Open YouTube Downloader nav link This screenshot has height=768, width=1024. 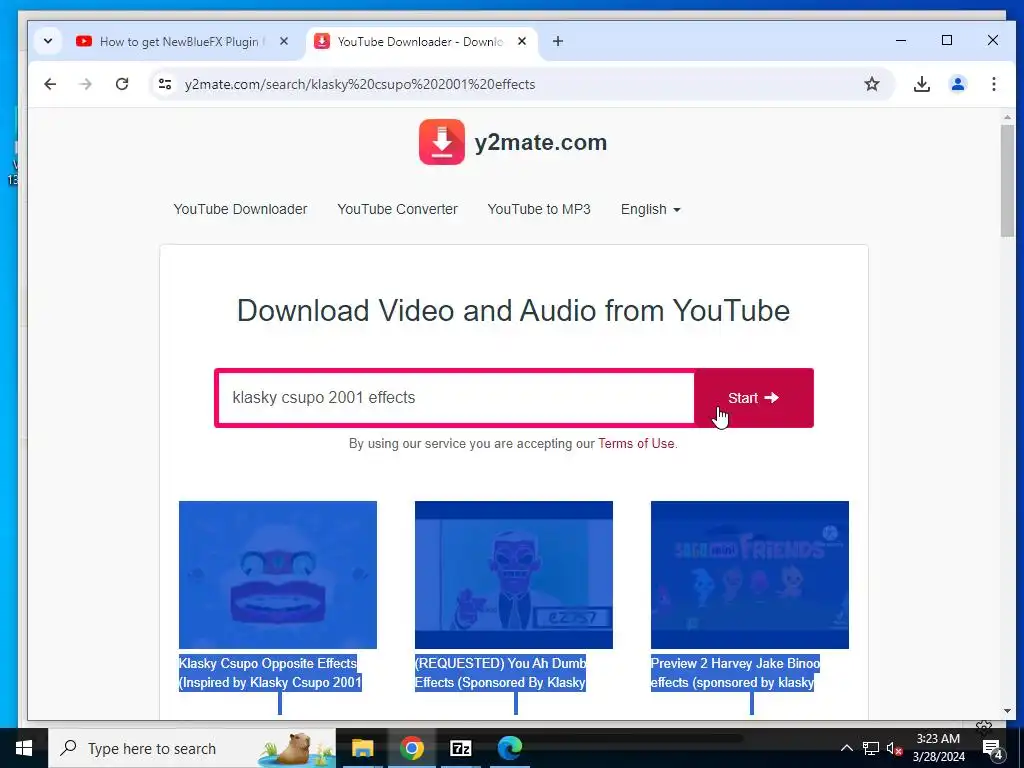point(240,209)
